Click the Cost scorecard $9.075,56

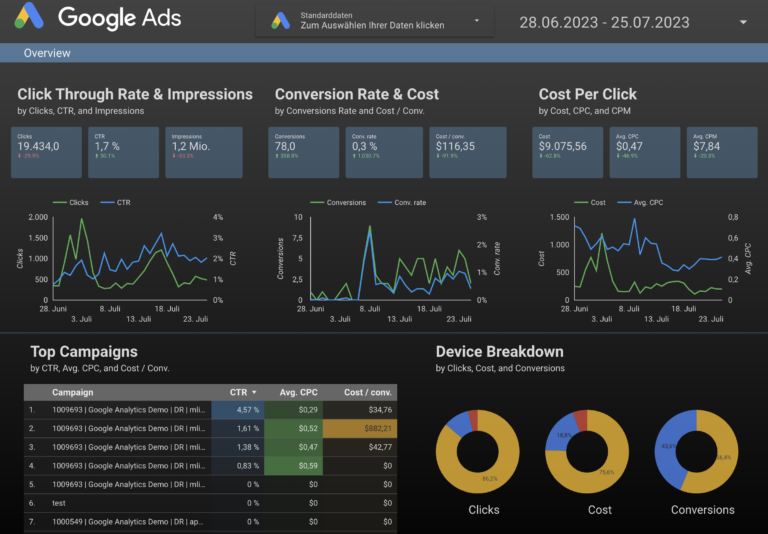568,152
